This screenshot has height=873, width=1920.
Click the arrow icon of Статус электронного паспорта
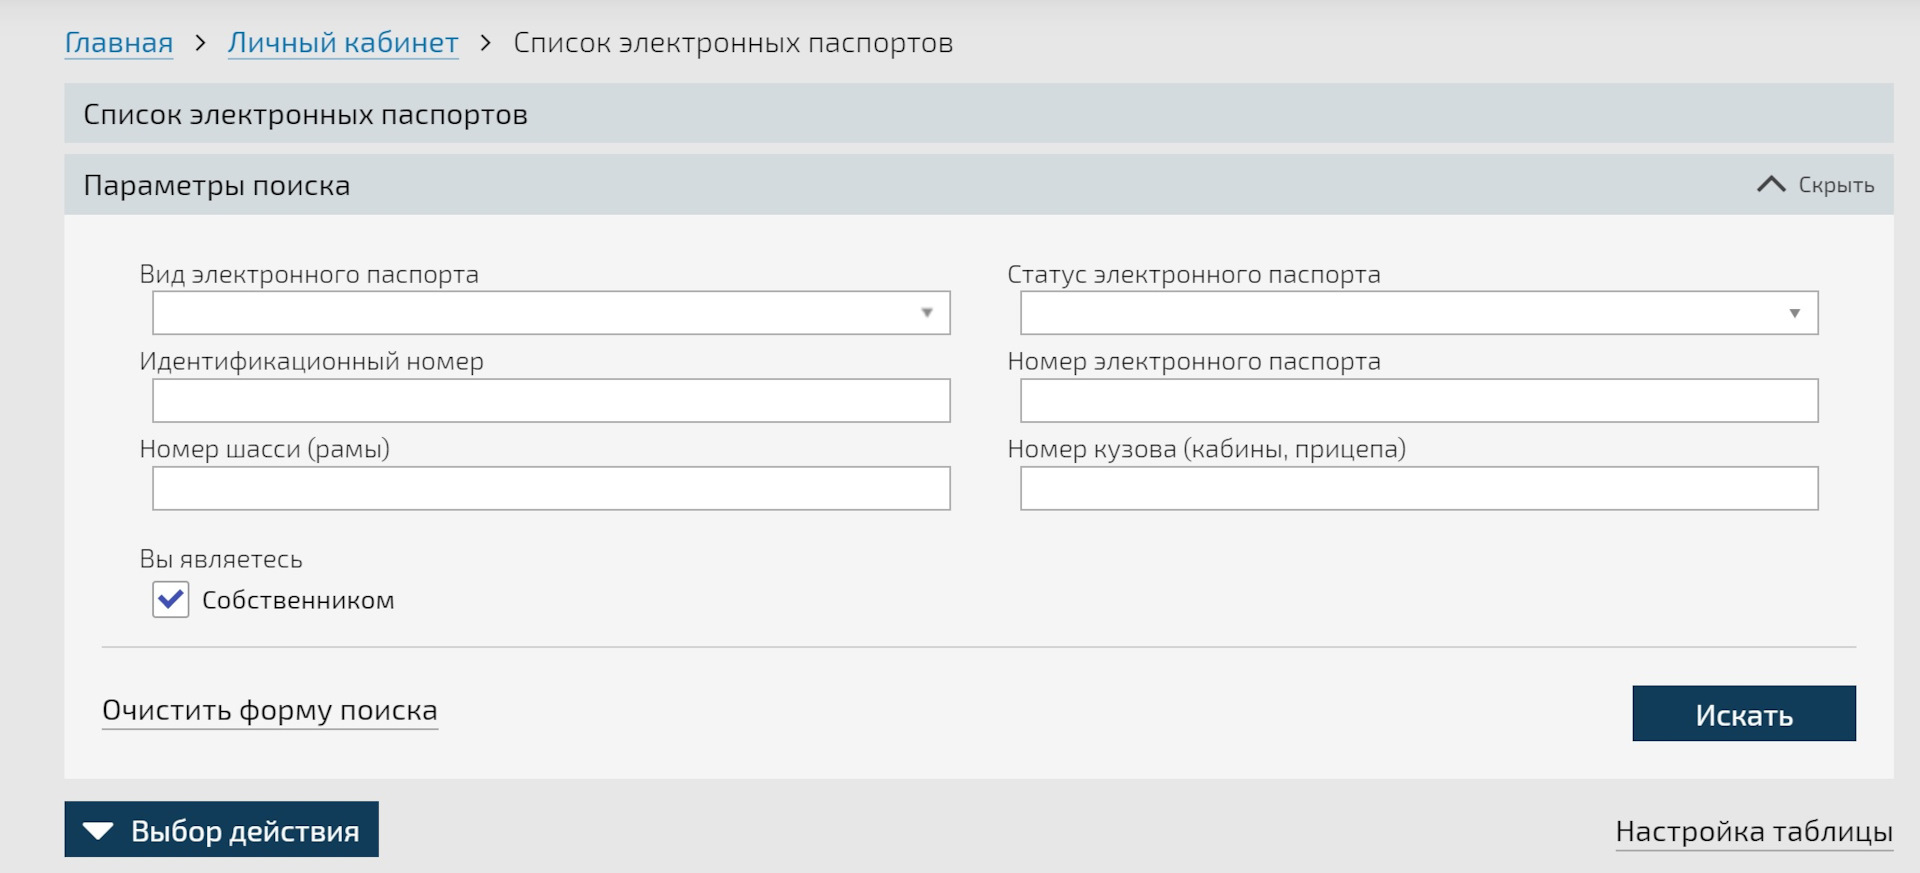(x=1795, y=313)
